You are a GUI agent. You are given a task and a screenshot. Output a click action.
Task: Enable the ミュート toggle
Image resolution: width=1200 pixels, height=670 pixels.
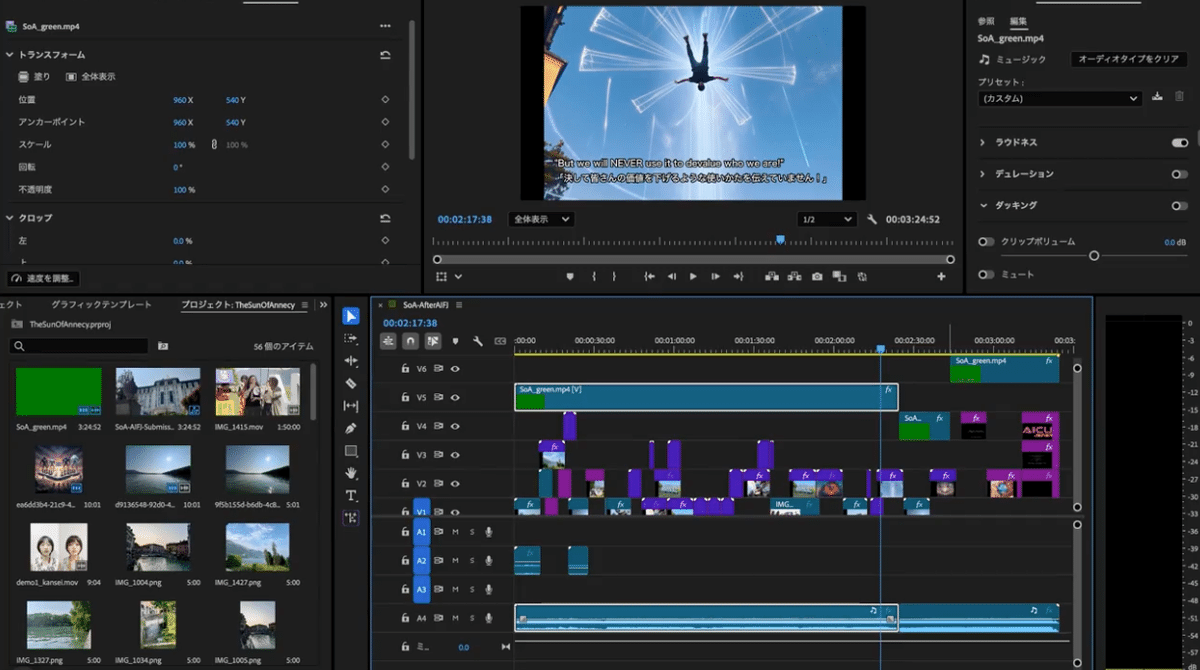[x=987, y=274]
